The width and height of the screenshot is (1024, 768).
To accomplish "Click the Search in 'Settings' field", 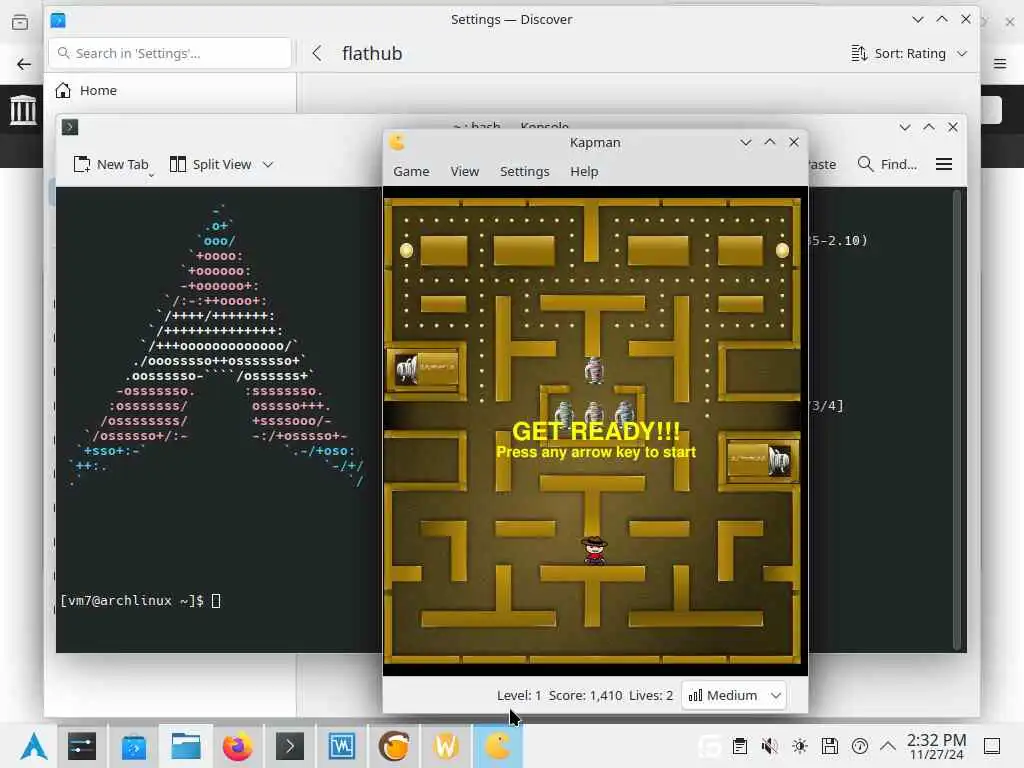I will [x=170, y=54].
